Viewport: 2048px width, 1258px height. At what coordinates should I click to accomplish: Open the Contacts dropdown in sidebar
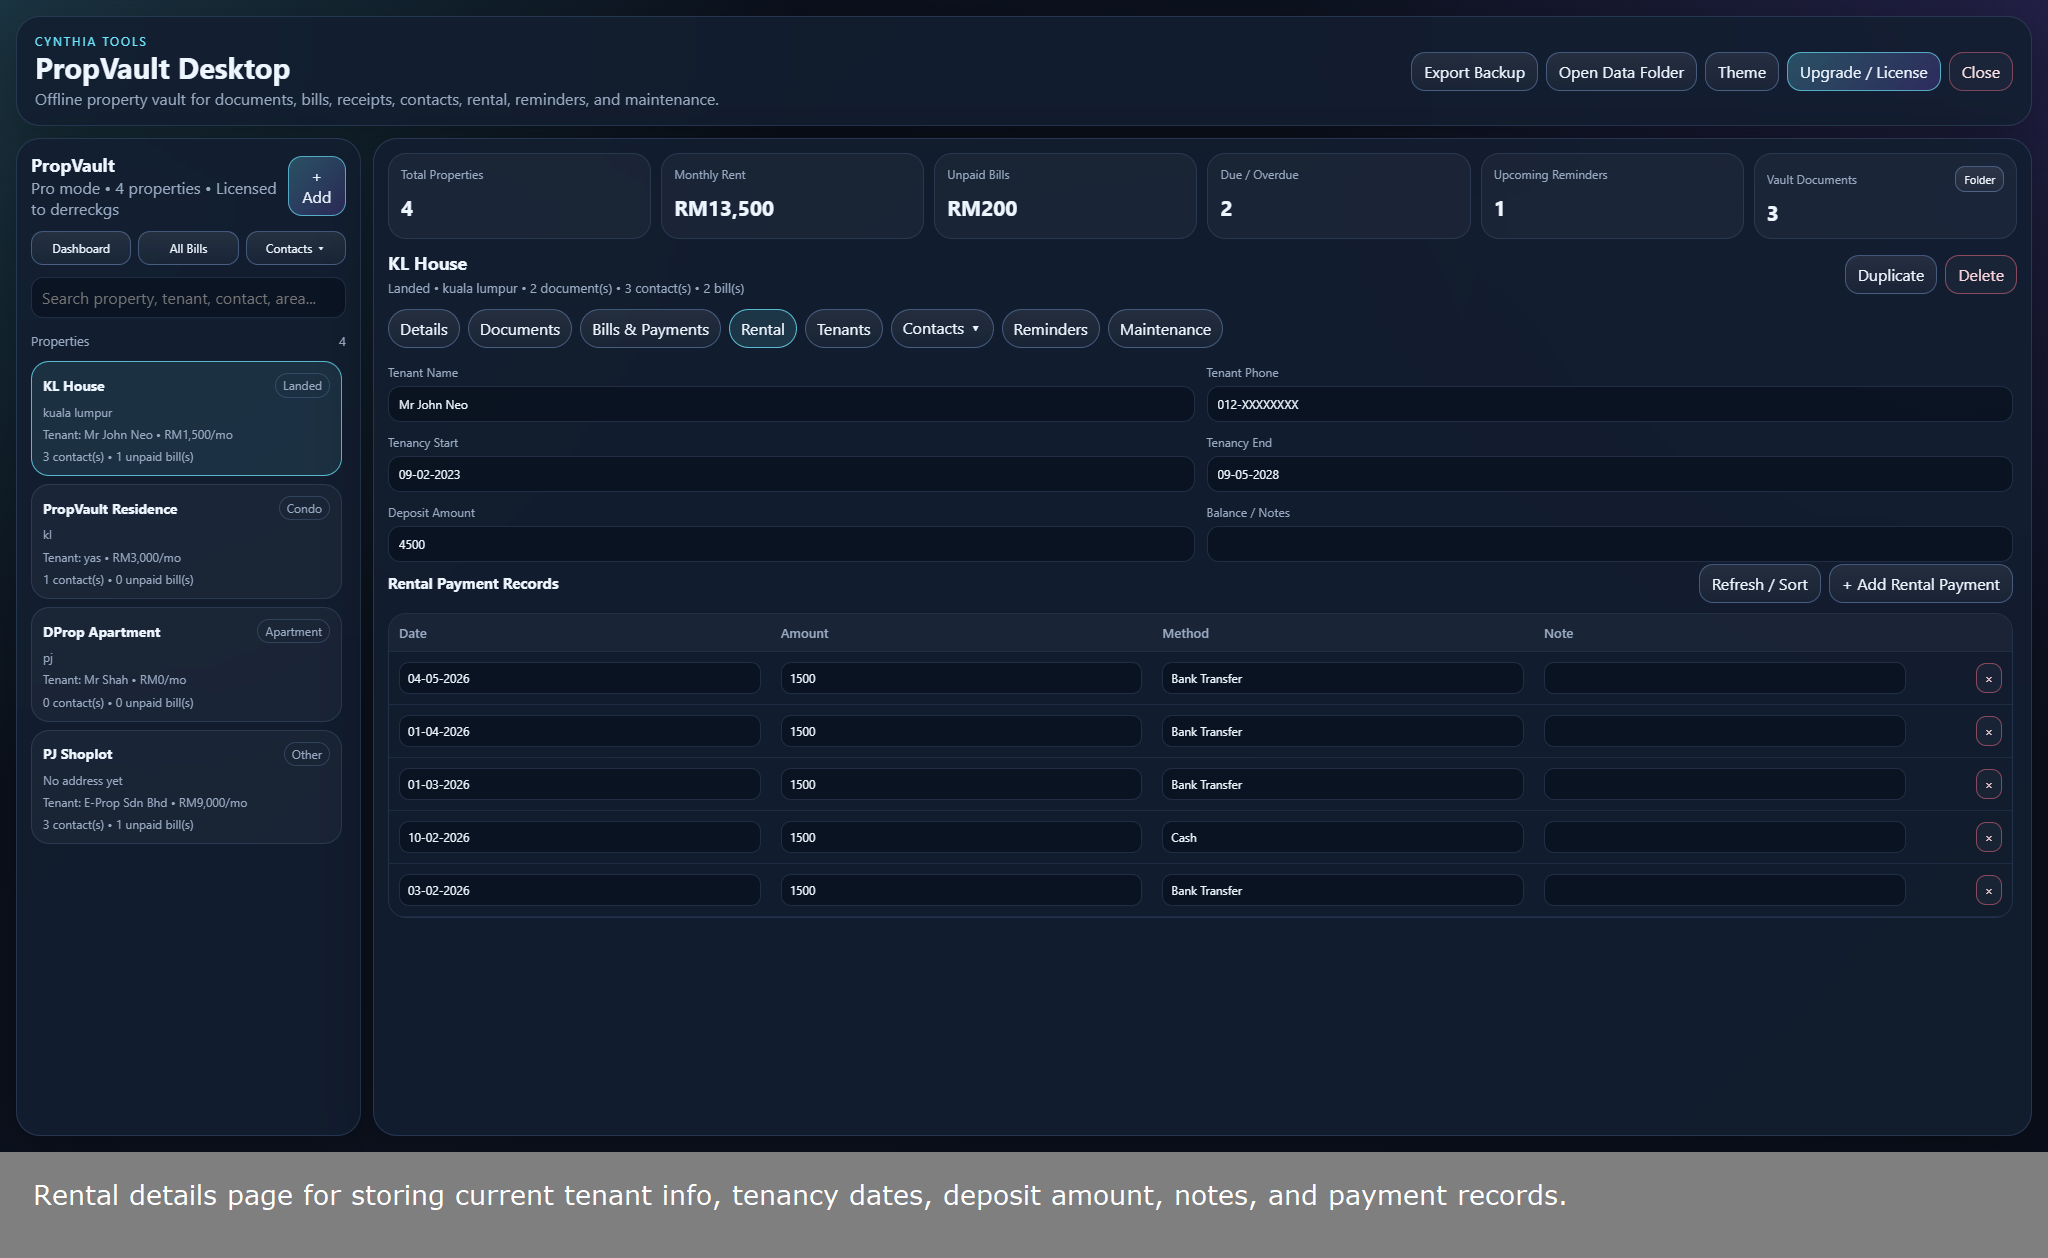point(295,248)
